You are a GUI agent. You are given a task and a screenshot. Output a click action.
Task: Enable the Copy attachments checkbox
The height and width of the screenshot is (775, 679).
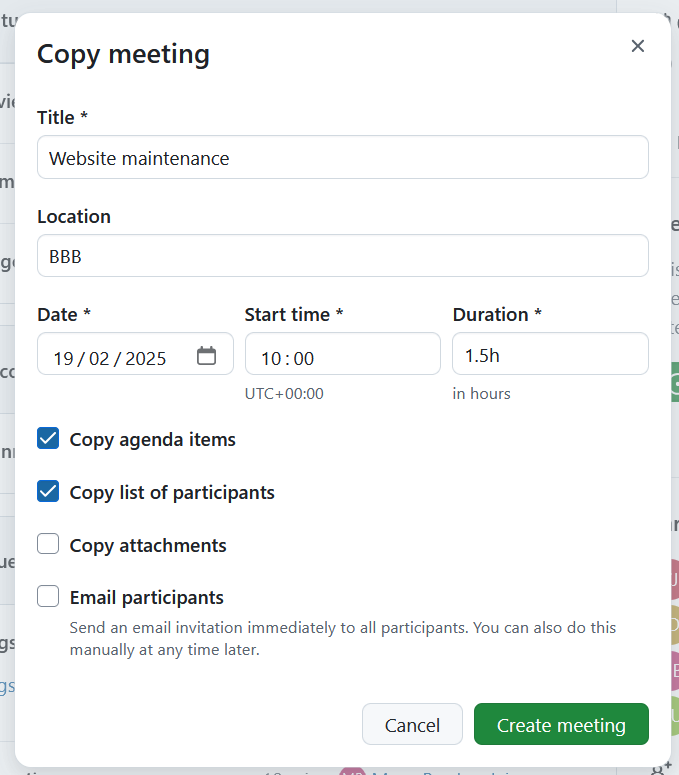click(48, 544)
